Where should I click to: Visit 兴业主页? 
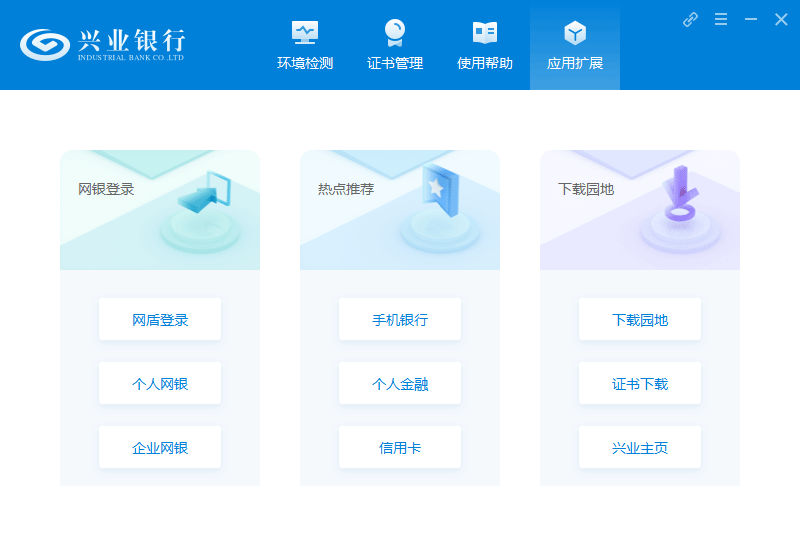[x=640, y=447]
